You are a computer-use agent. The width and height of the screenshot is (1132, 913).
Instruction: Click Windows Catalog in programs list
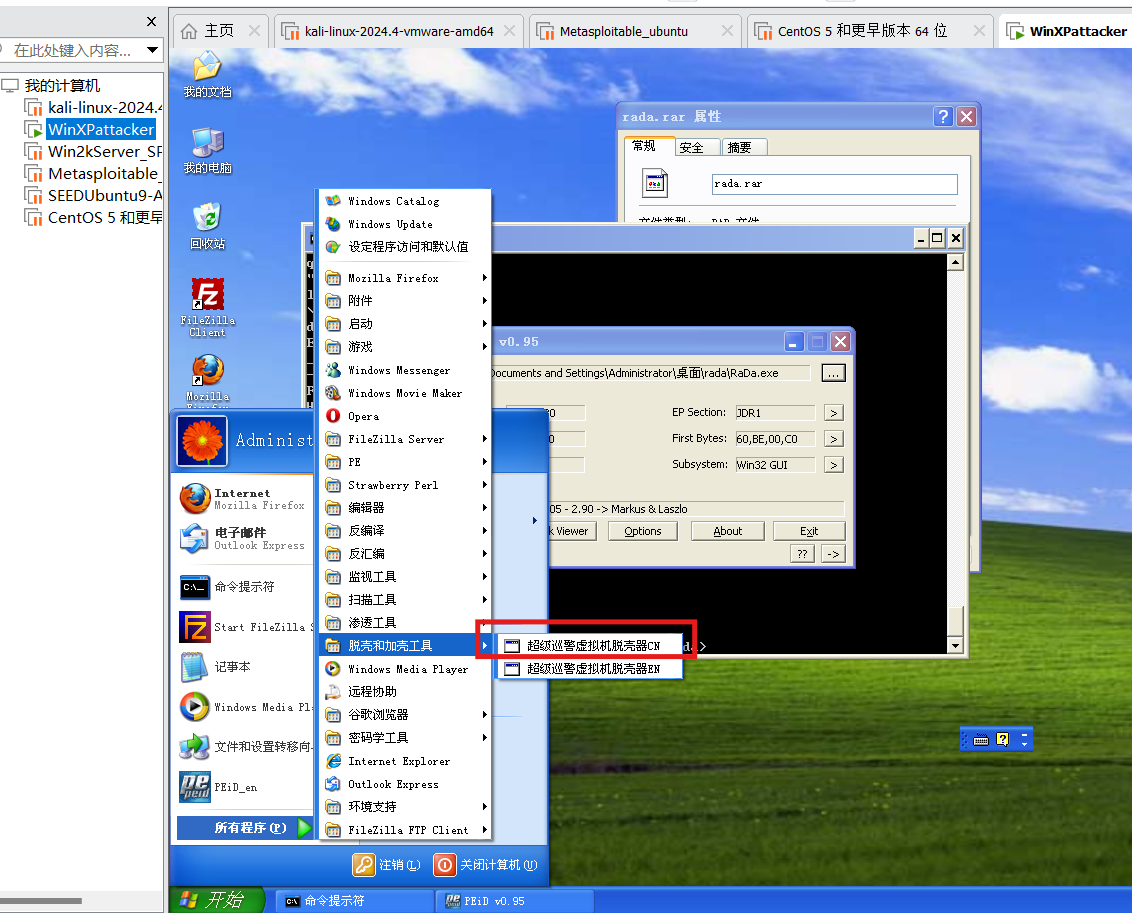point(405,201)
